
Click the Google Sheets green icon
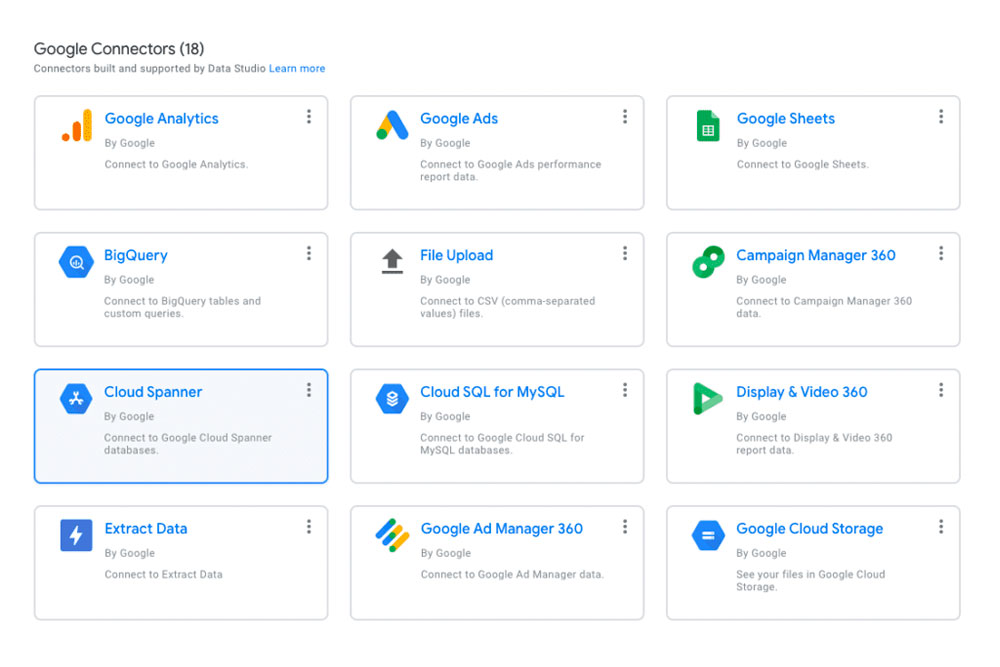(x=708, y=126)
